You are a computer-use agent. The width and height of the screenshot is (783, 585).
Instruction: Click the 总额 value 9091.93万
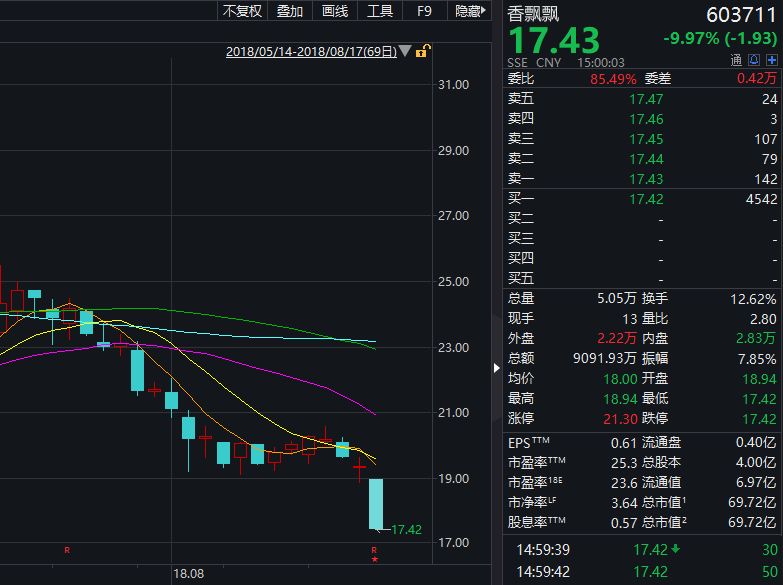point(605,358)
